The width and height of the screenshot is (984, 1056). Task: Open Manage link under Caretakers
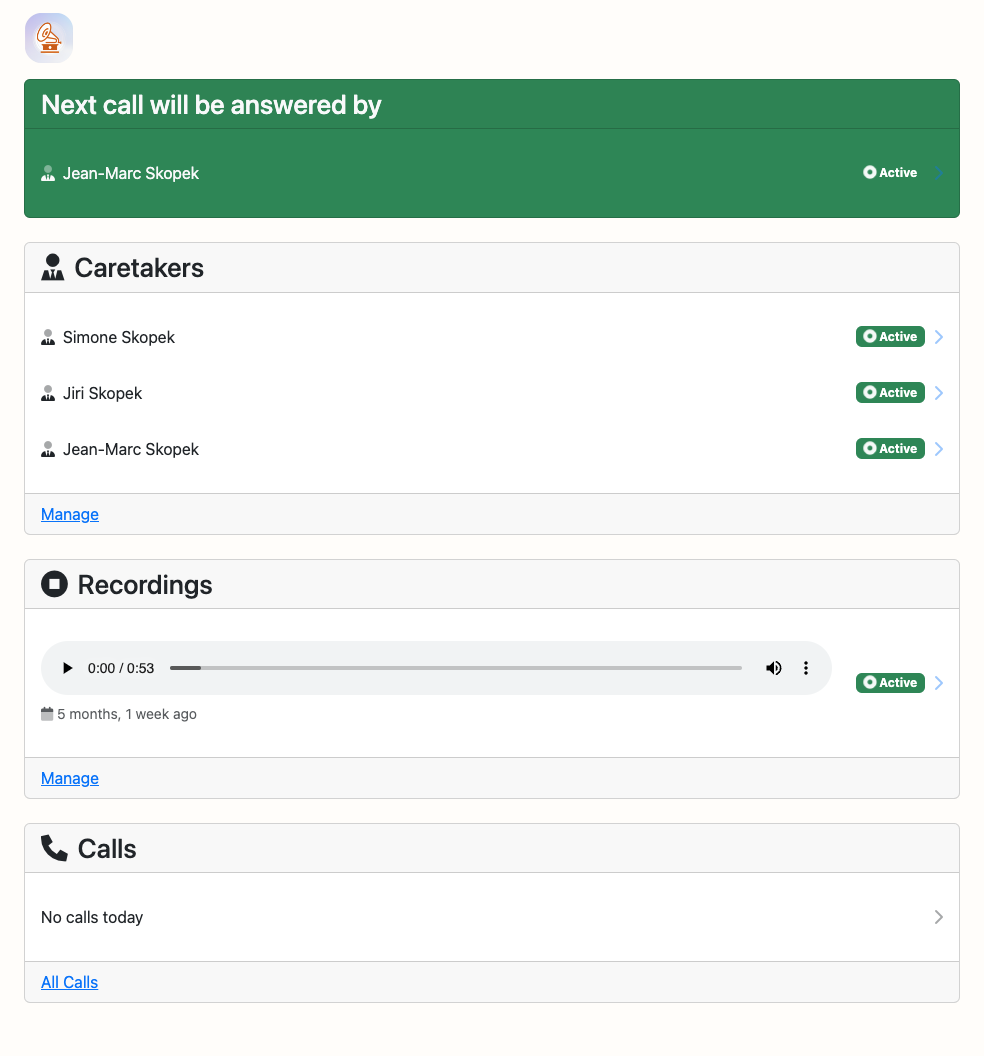tap(70, 515)
